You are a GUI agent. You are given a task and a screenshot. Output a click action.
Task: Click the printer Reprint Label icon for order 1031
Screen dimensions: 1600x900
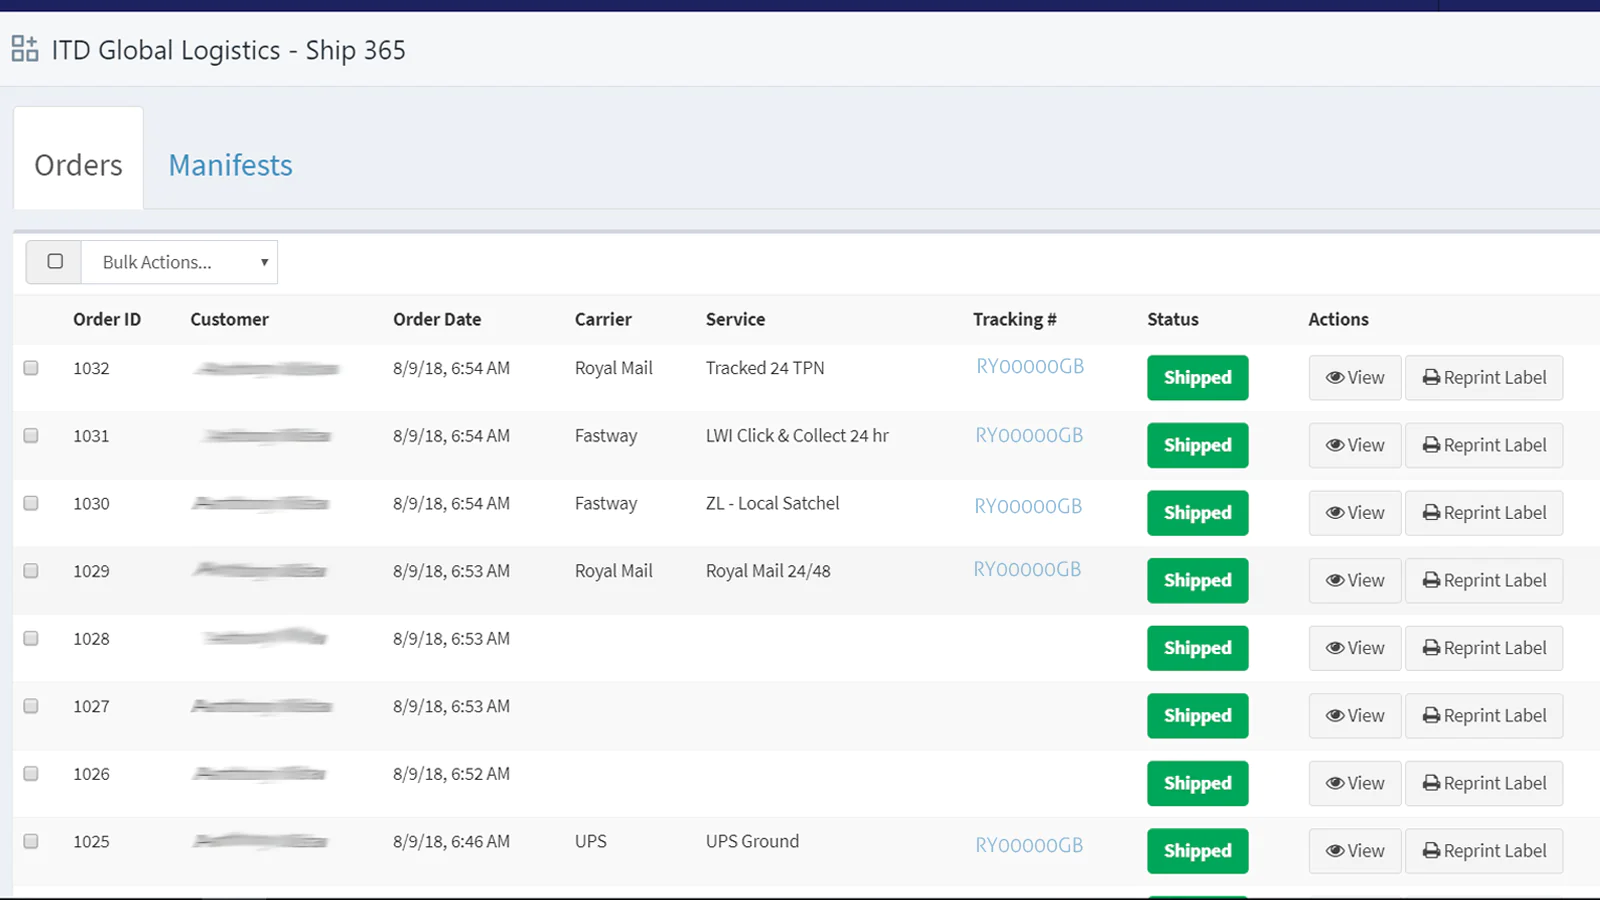click(1431, 446)
